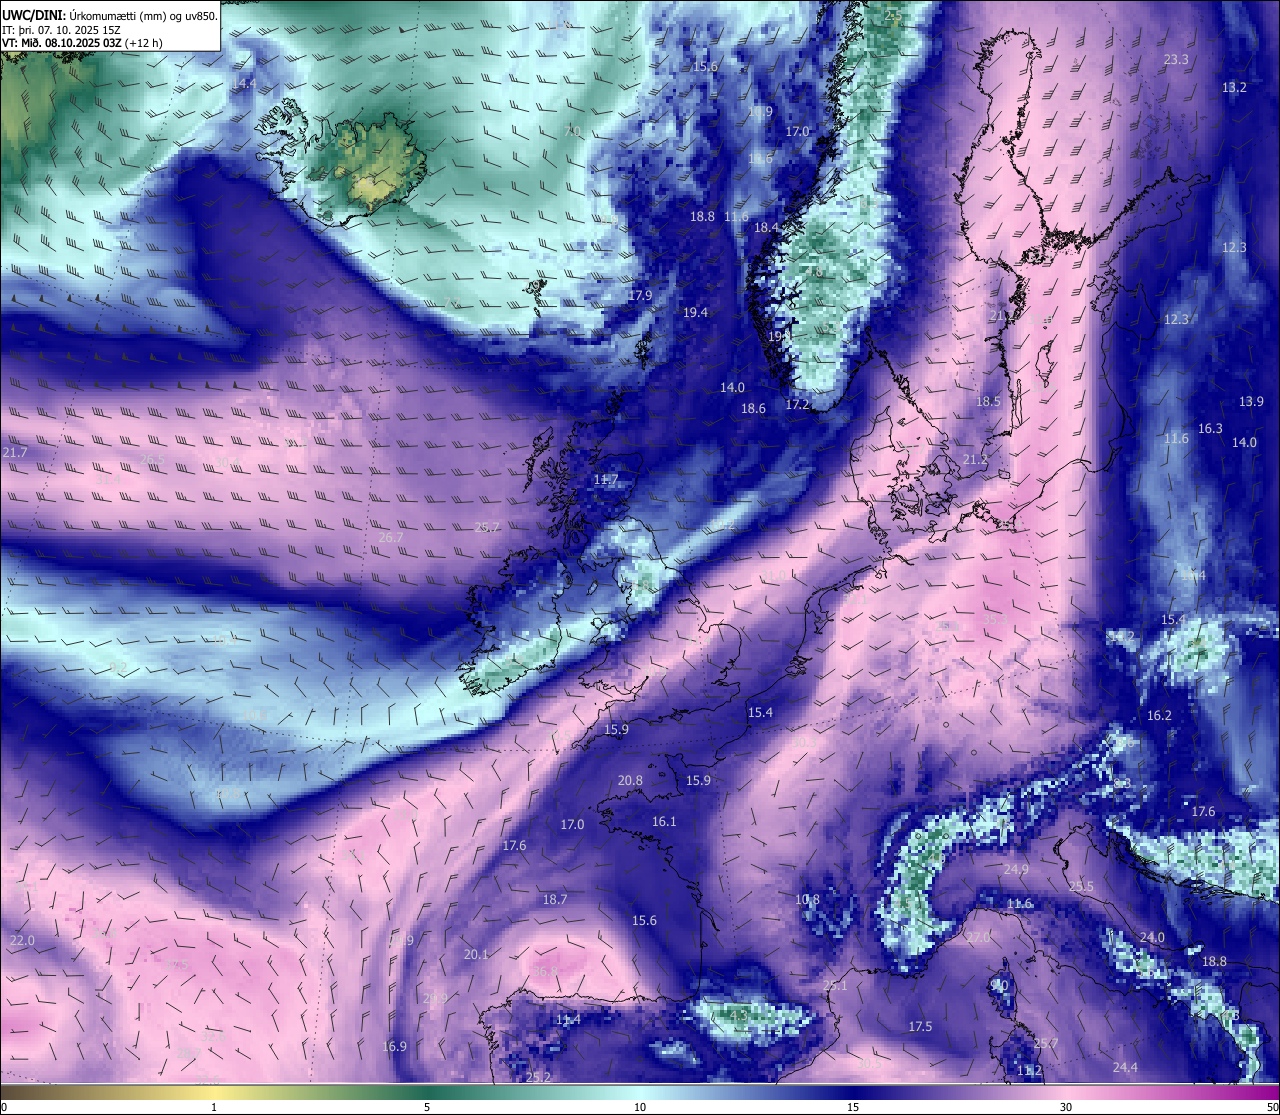Click the 25.2 value label
Screen dimensions: 1280x1115
pyautogui.click(x=538, y=1077)
